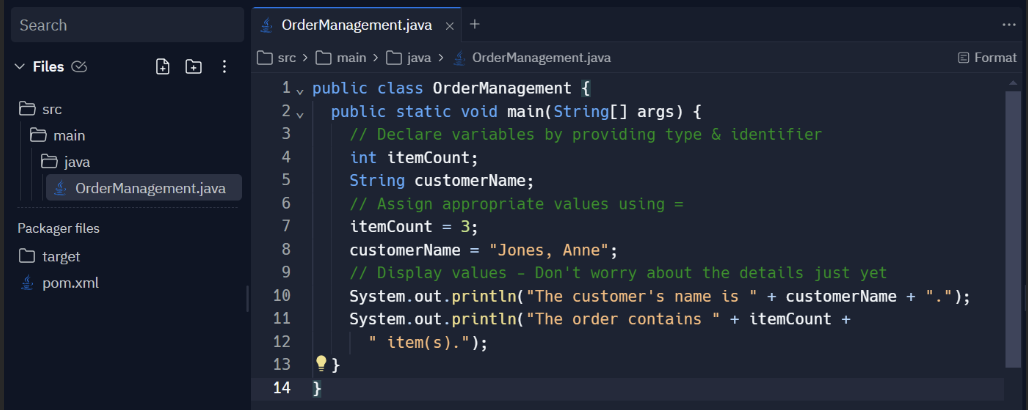
Task: Click the folder icon before src breadcrumb
Action: pos(265,58)
